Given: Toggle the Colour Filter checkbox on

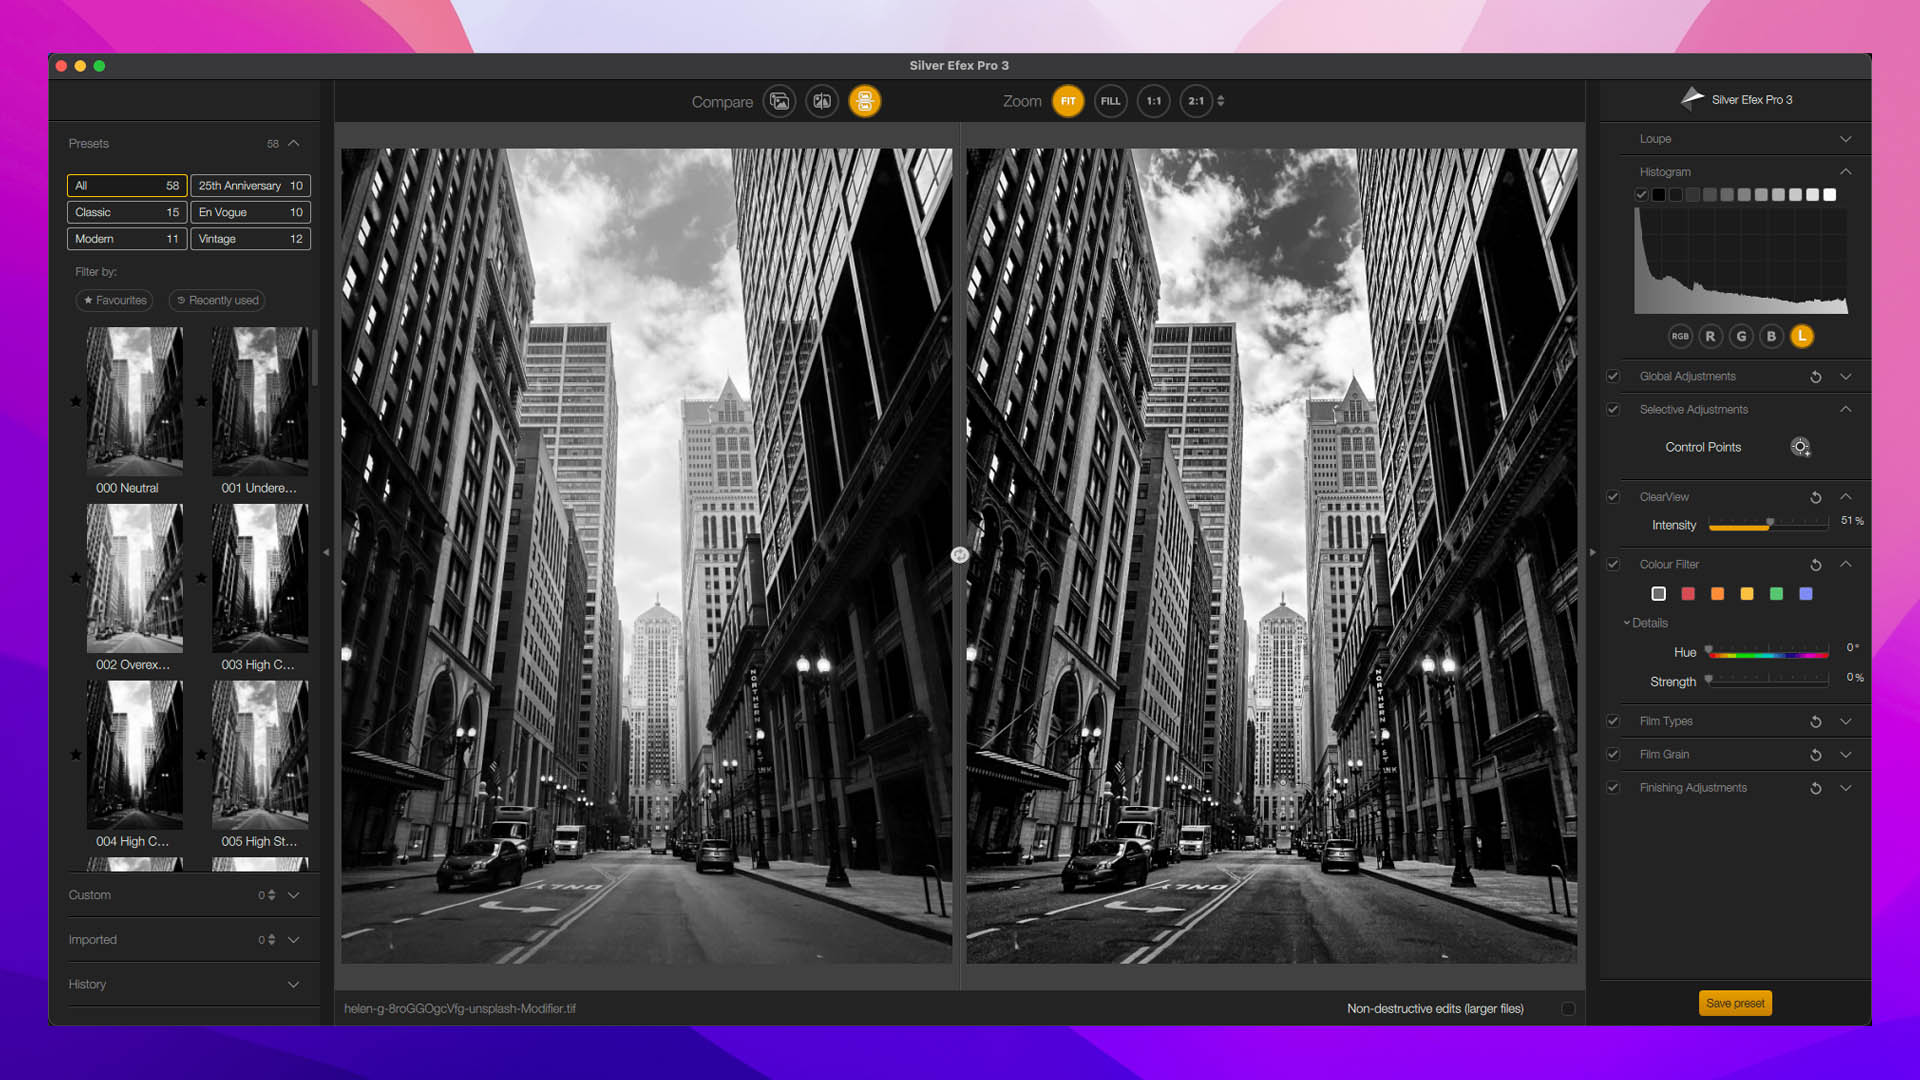Looking at the screenshot, I should (1614, 564).
